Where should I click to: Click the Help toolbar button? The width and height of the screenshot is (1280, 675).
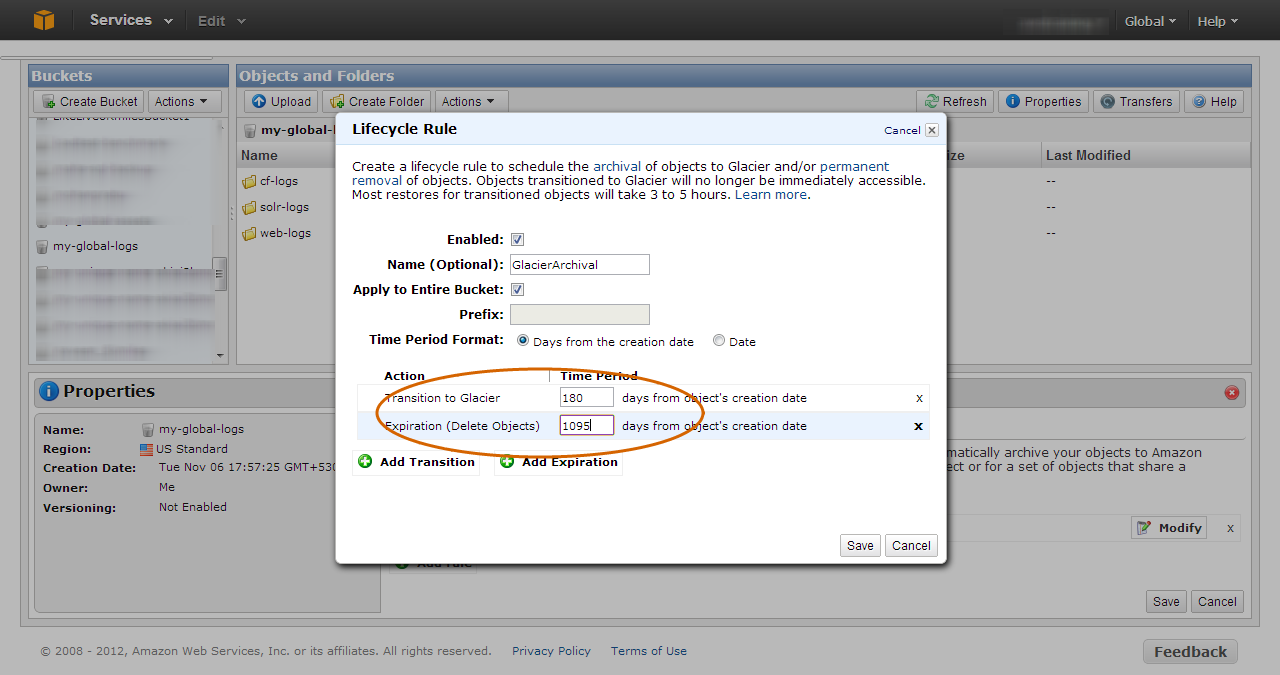(1214, 102)
